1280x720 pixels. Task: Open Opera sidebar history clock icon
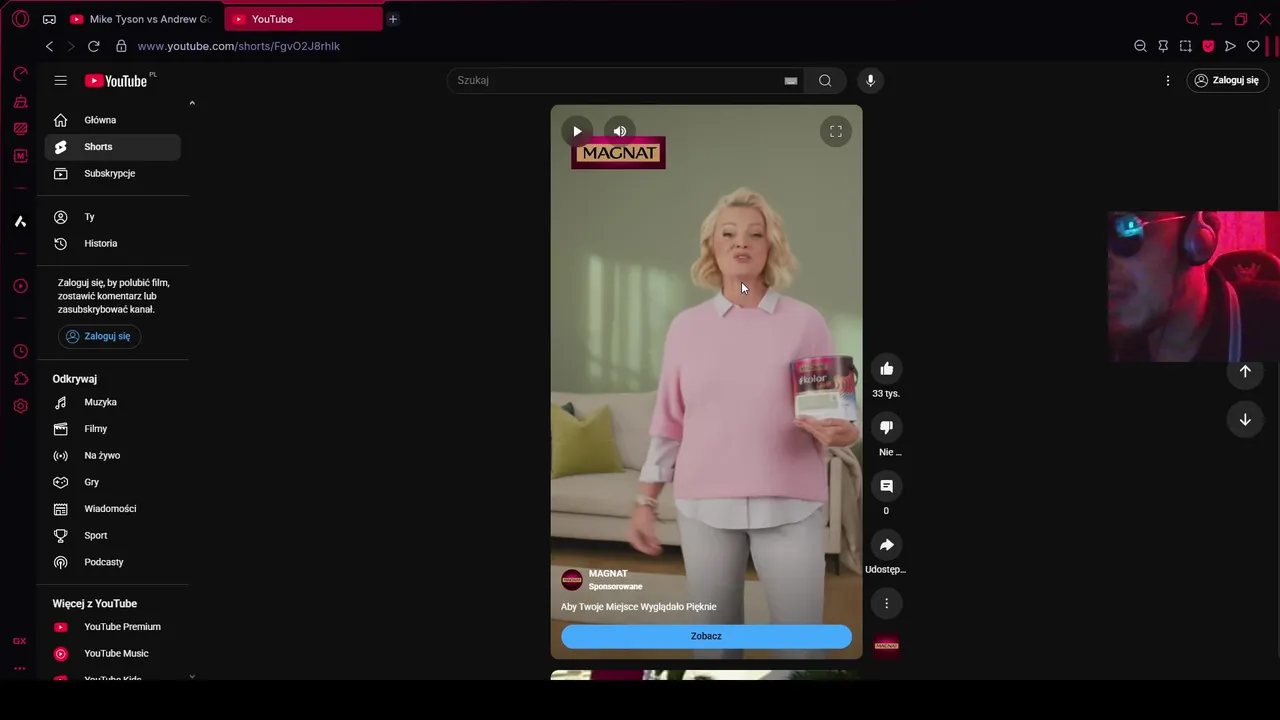coord(20,352)
